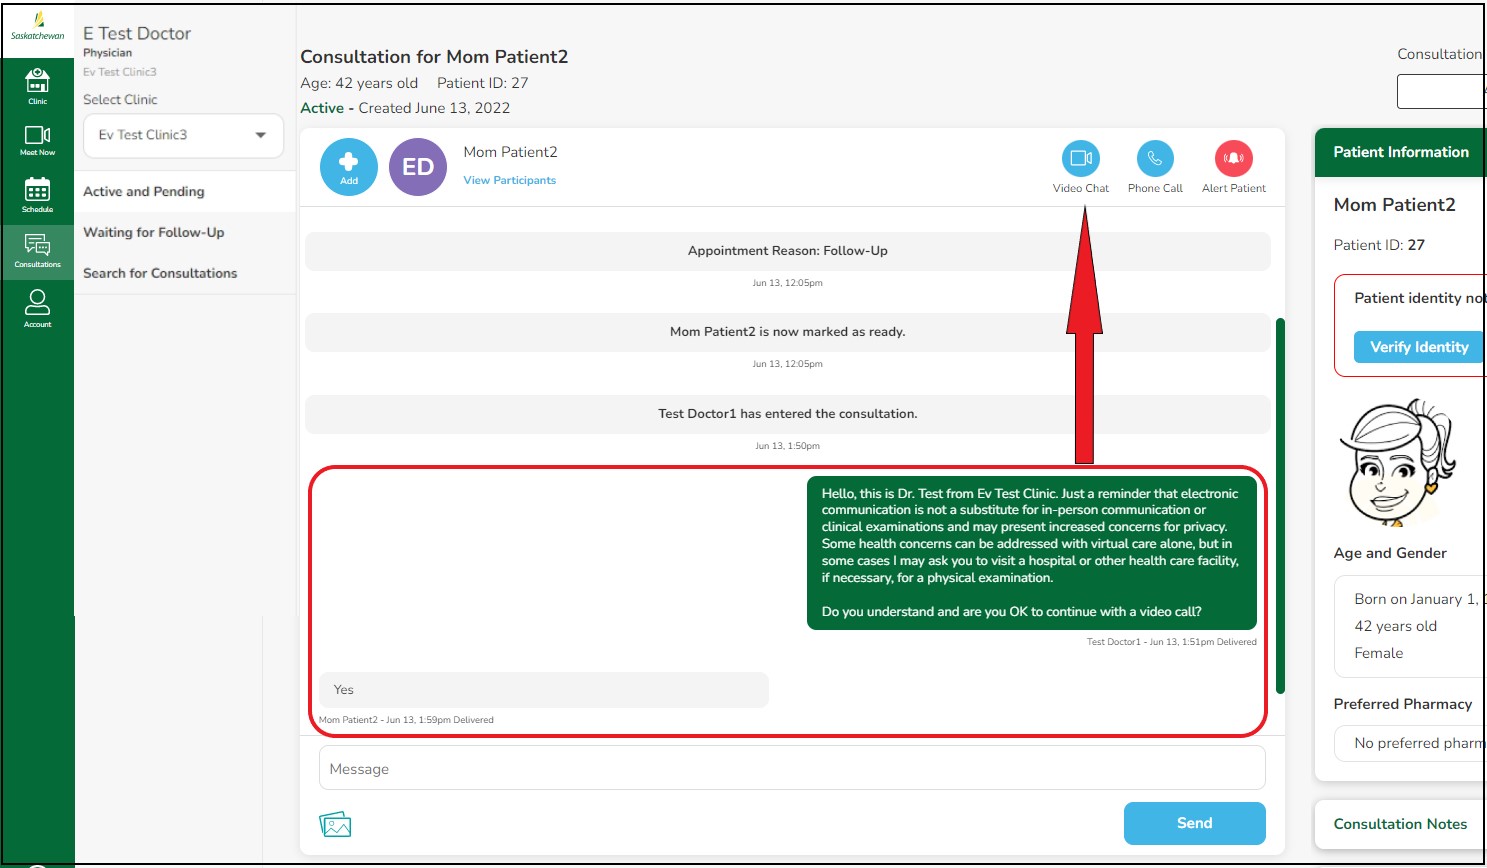Attach an image using picture icon

(335, 824)
